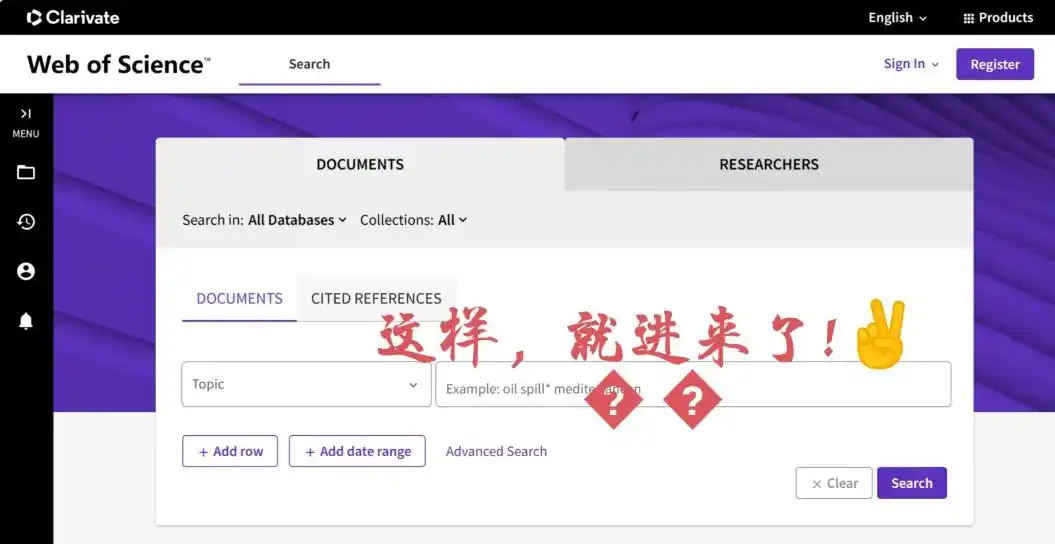Viewport: 1055px width, 544px height.
Task: Click the Clear button
Action: pos(834,483)
